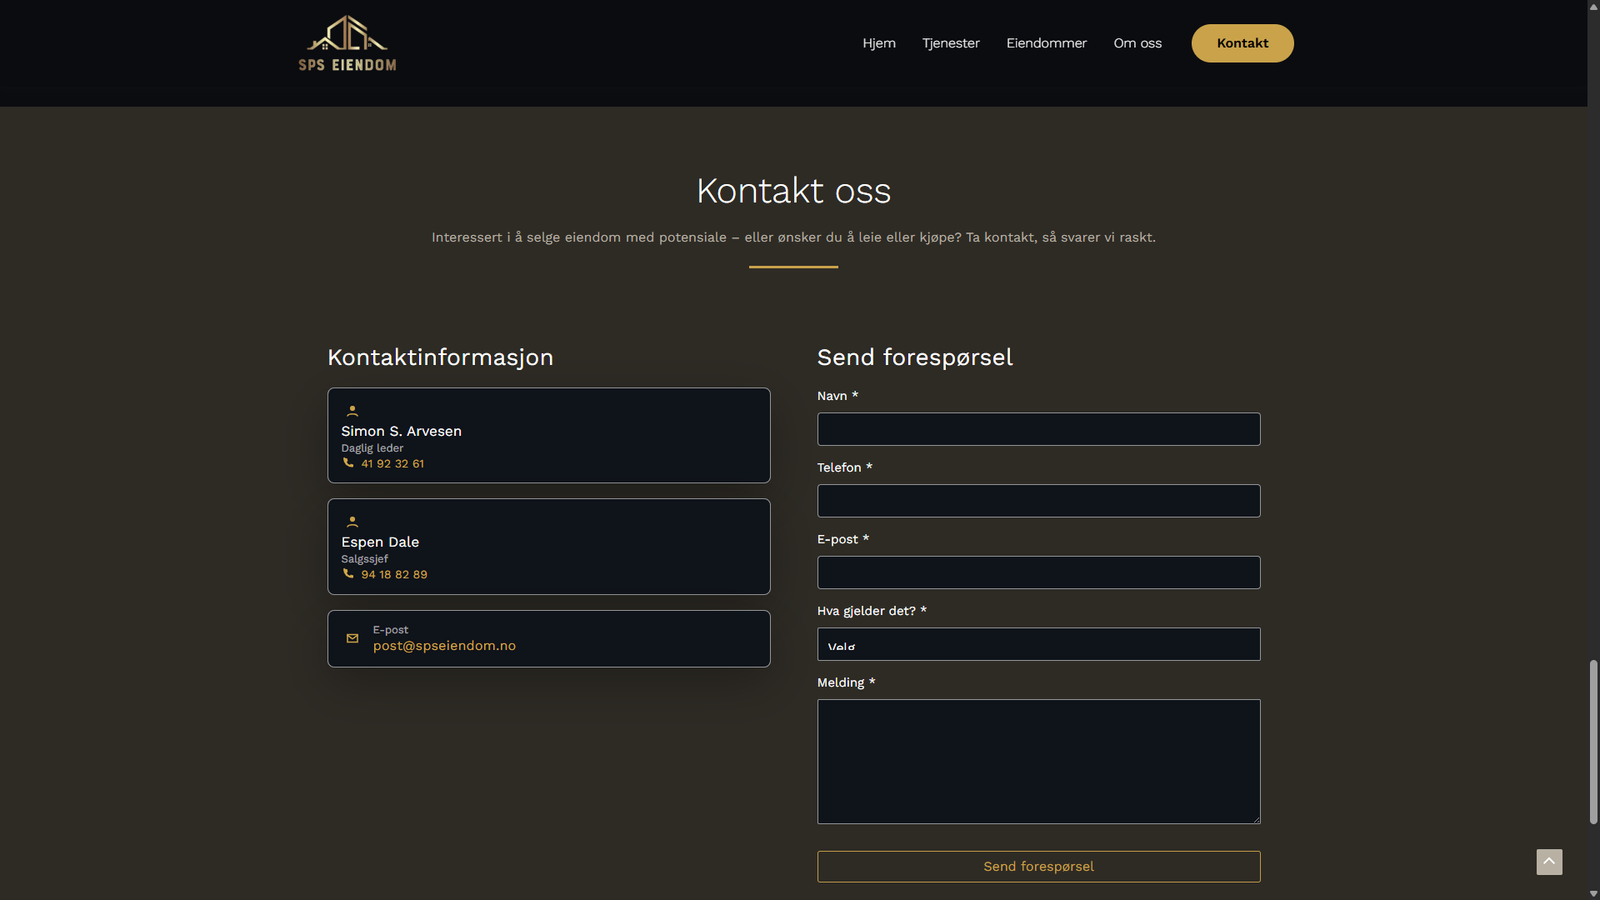Click phone icon beside 94 18 82 89
The width and height of the screenshot is (1600, 900).
(x=348, y=574)
